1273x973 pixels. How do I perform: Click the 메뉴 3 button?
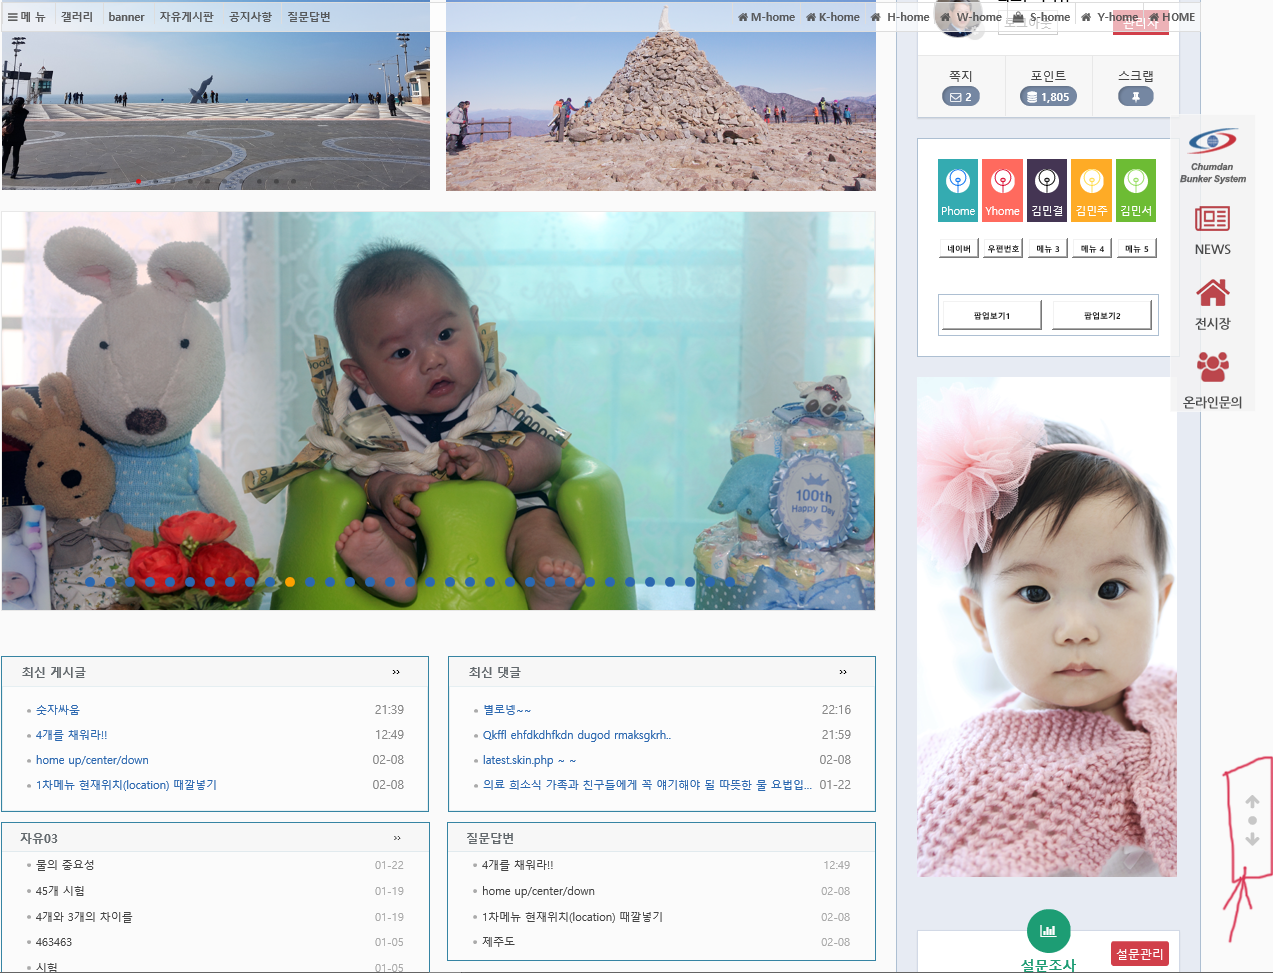[1048, 249]
